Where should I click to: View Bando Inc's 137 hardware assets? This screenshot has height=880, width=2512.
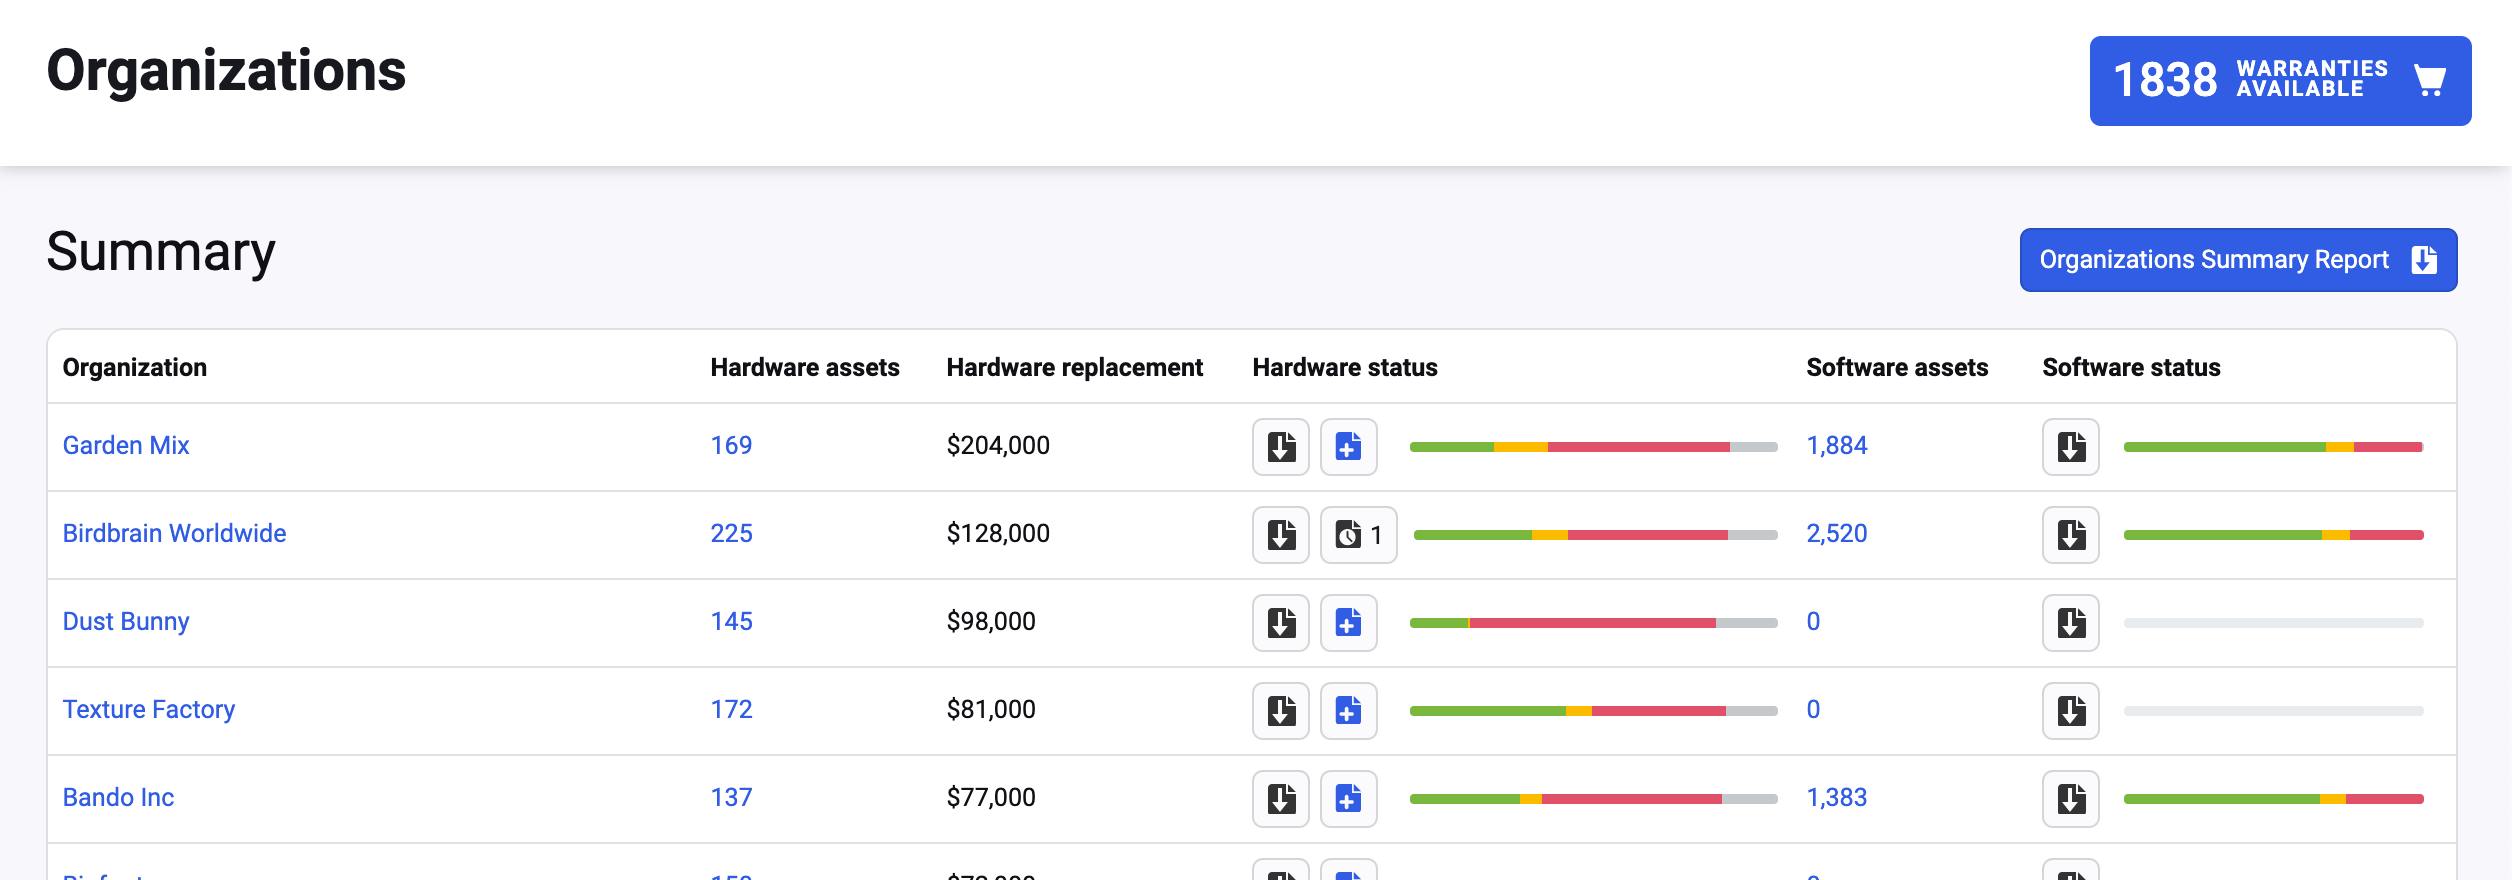point(731,798)
